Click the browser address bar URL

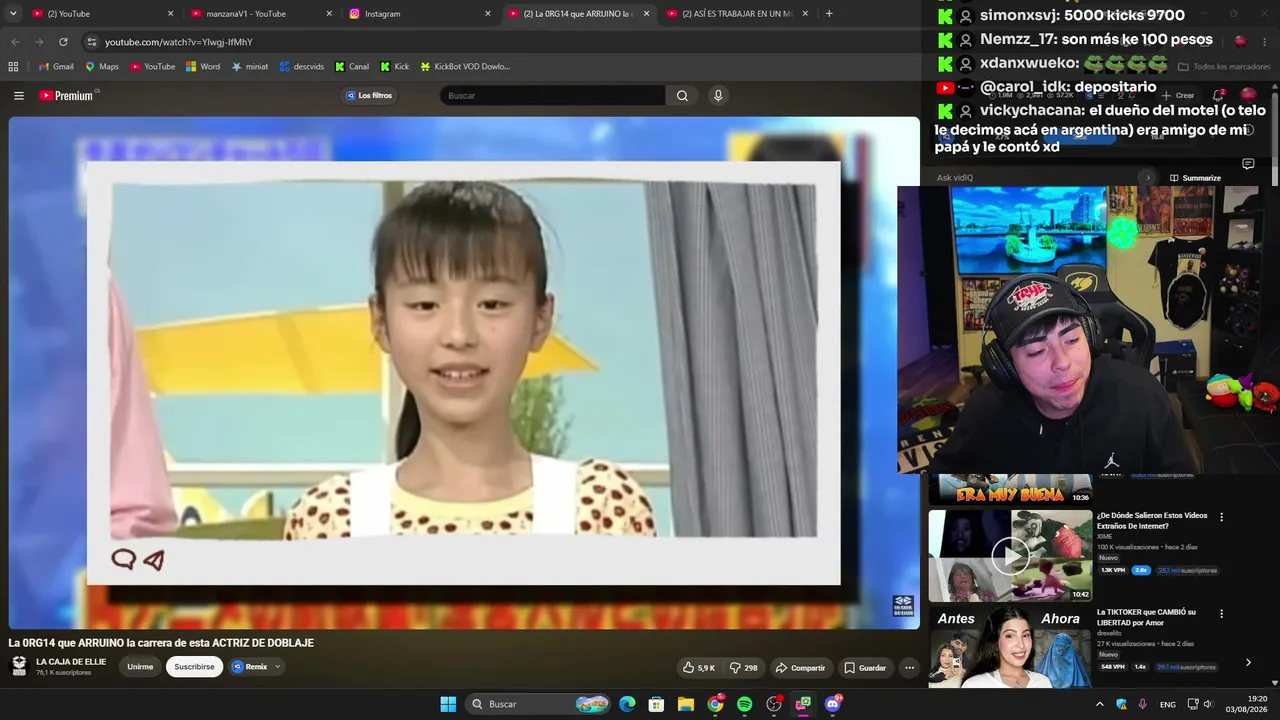tap(179, 42)
